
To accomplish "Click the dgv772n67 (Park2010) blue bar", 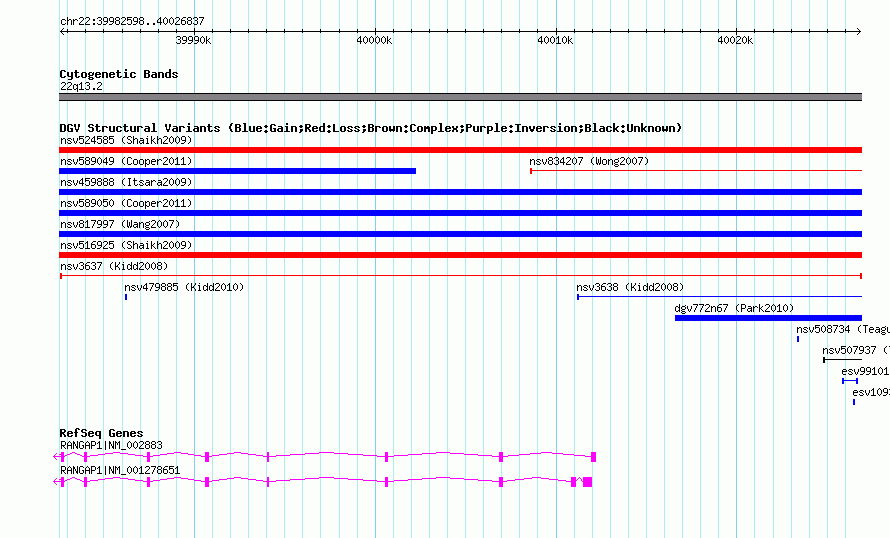I will [768, 318].
